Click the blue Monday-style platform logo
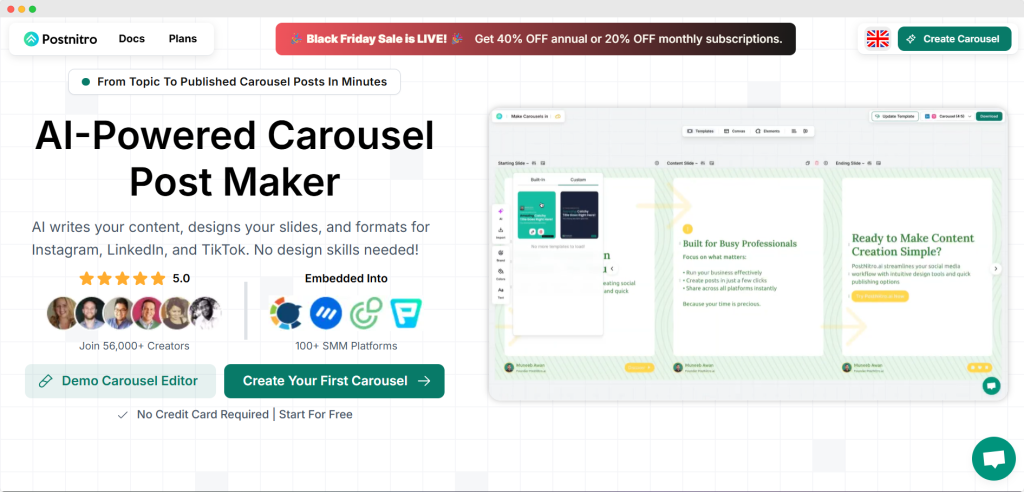 326,314
